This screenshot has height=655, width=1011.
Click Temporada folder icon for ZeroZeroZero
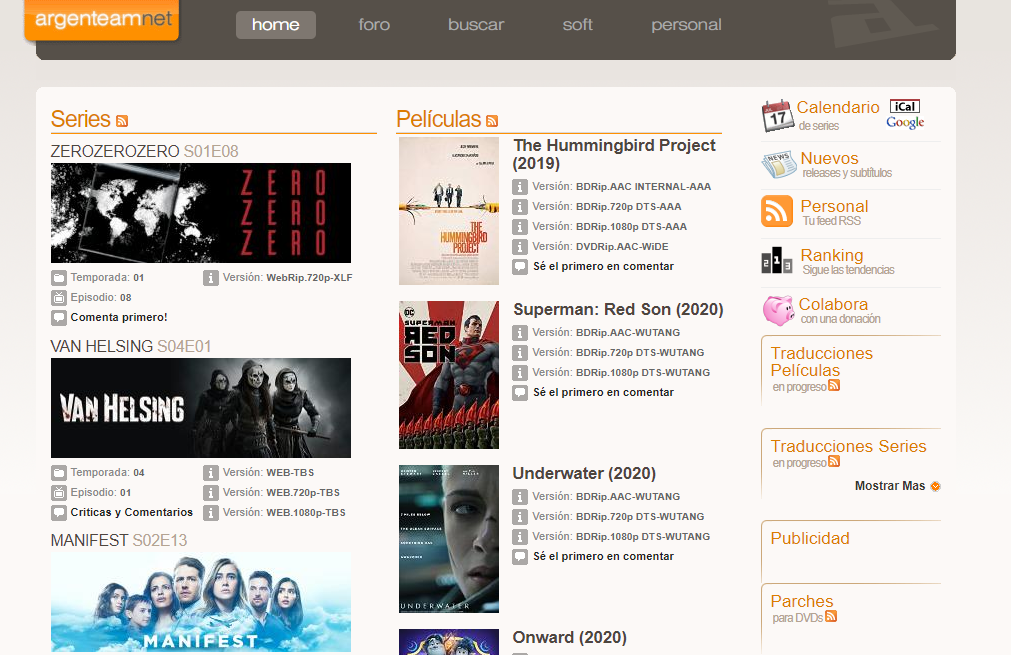click(59, 278)
